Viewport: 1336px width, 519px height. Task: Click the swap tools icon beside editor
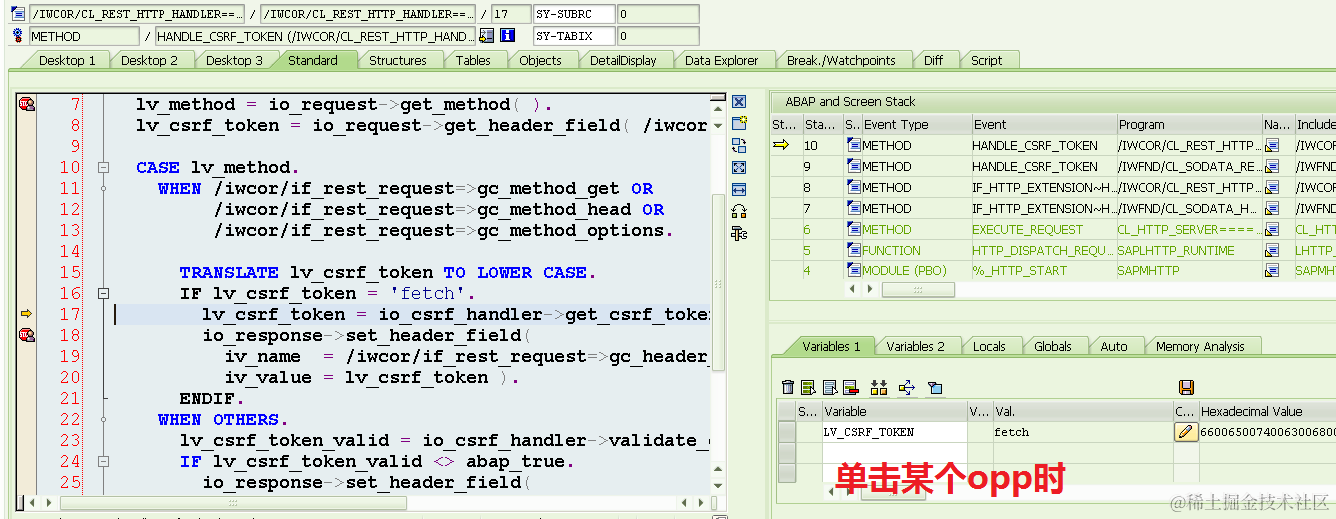coord(739,211)
